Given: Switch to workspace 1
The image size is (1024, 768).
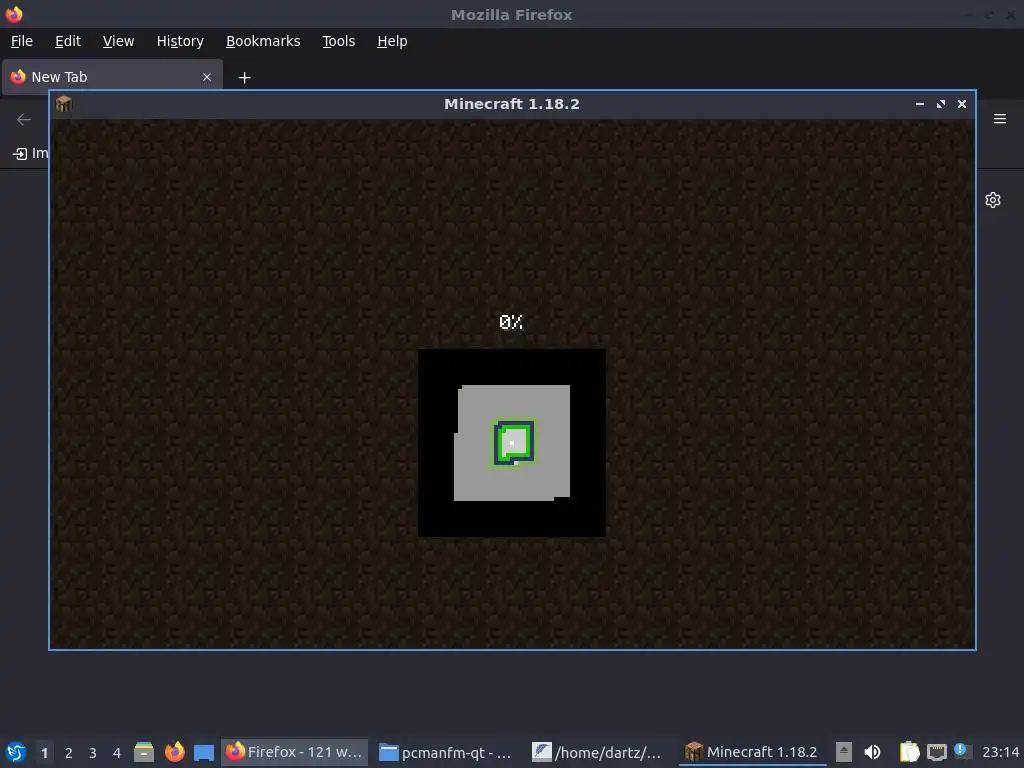Looking at the screenshot, I should tap(44, 753).
